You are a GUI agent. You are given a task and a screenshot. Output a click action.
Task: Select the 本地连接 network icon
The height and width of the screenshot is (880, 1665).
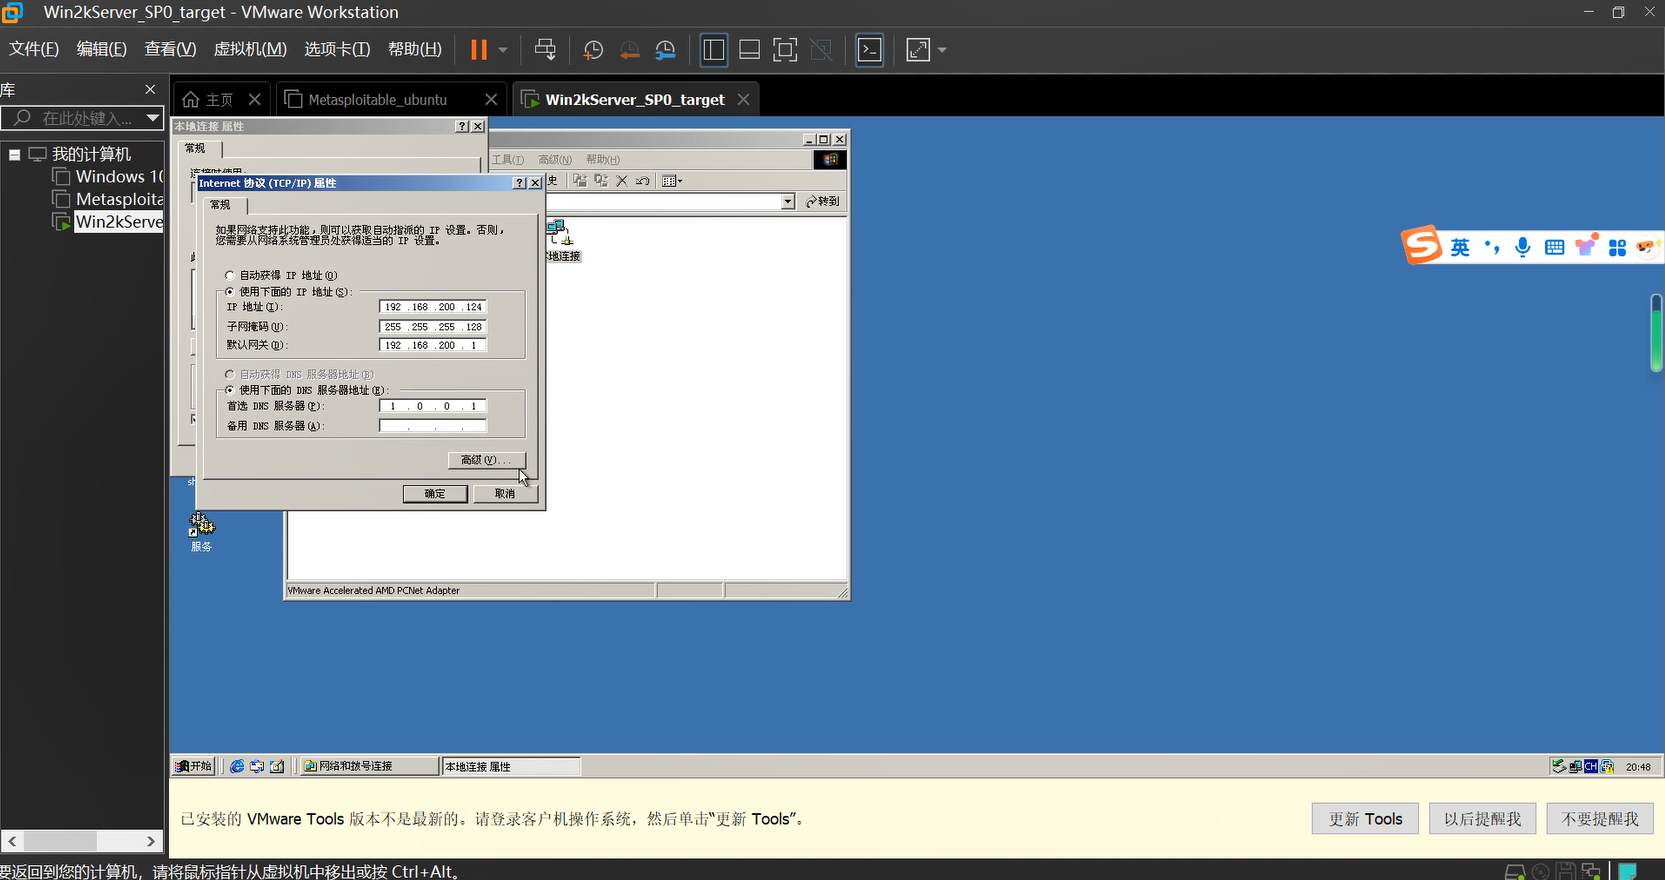pyautogui.click(x=562, y=241)
